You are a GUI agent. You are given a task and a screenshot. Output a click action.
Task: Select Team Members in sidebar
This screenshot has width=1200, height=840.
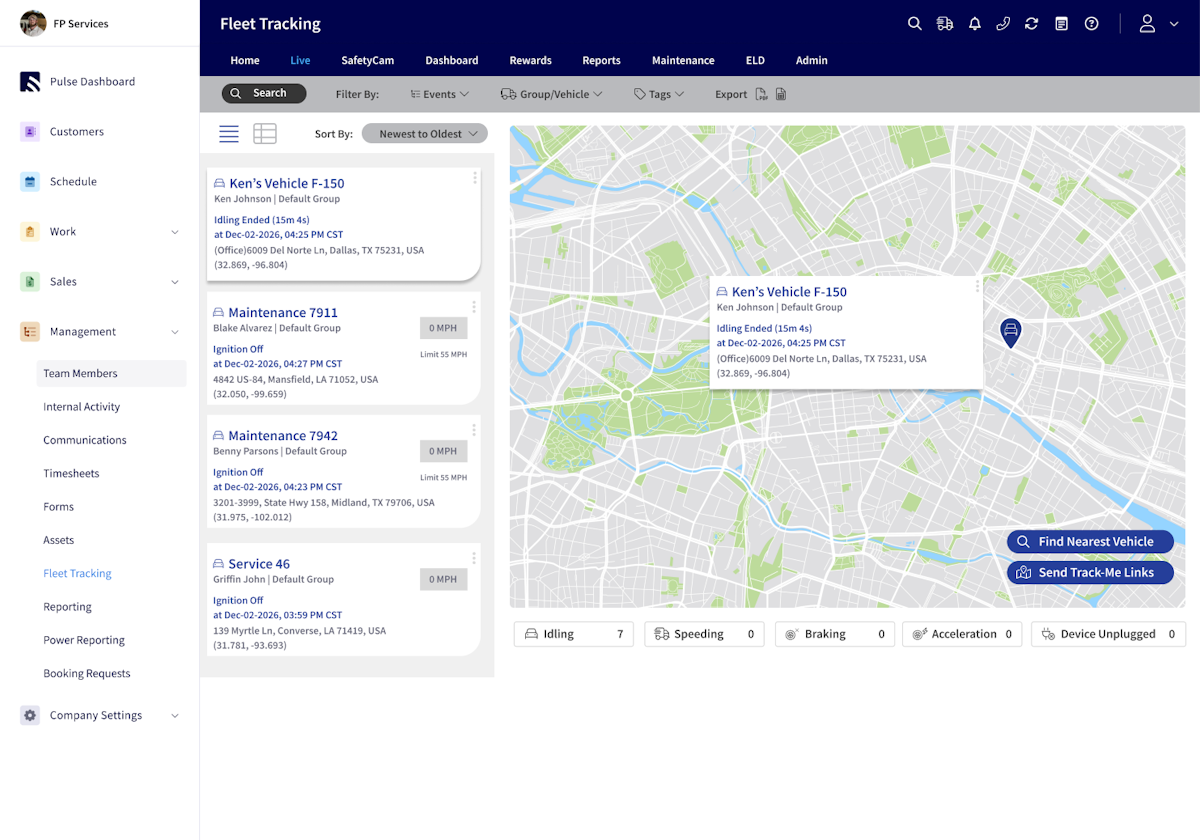(x=111, y=373)
